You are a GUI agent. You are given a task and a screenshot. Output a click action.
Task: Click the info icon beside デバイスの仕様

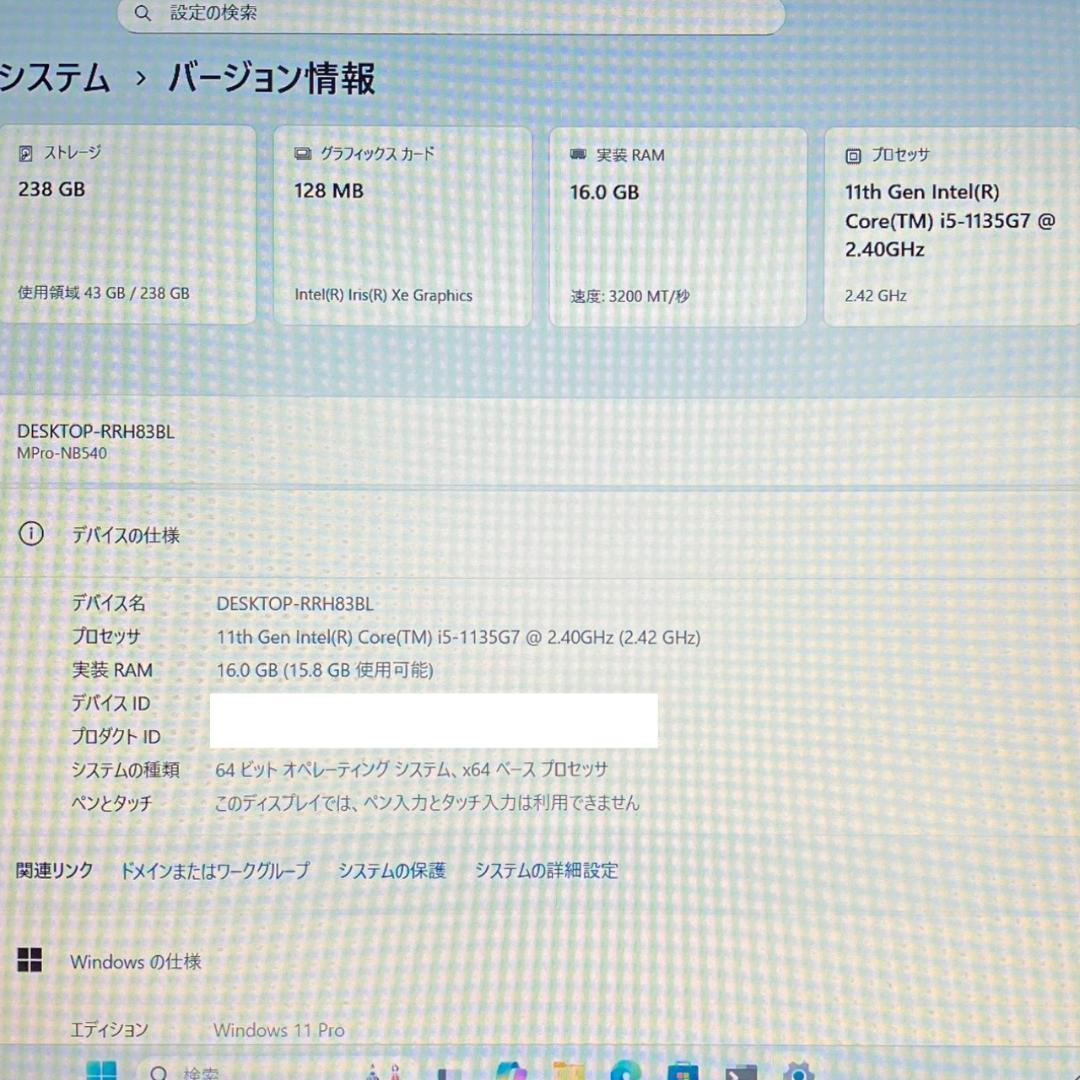(31, 533)
